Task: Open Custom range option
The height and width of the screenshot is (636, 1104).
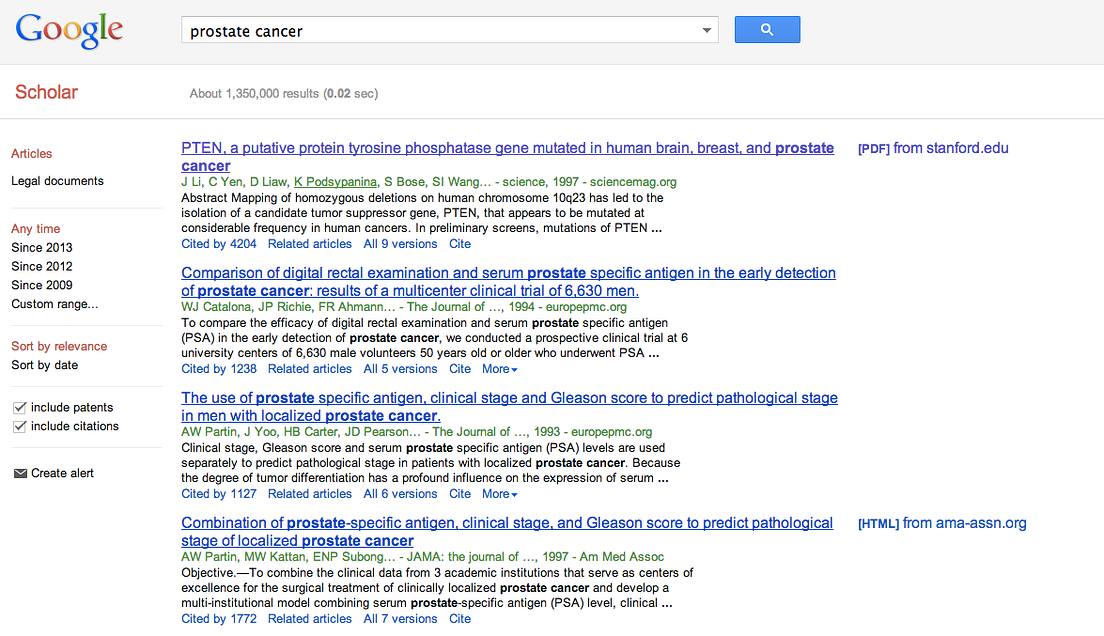Action: coord(54,304)
